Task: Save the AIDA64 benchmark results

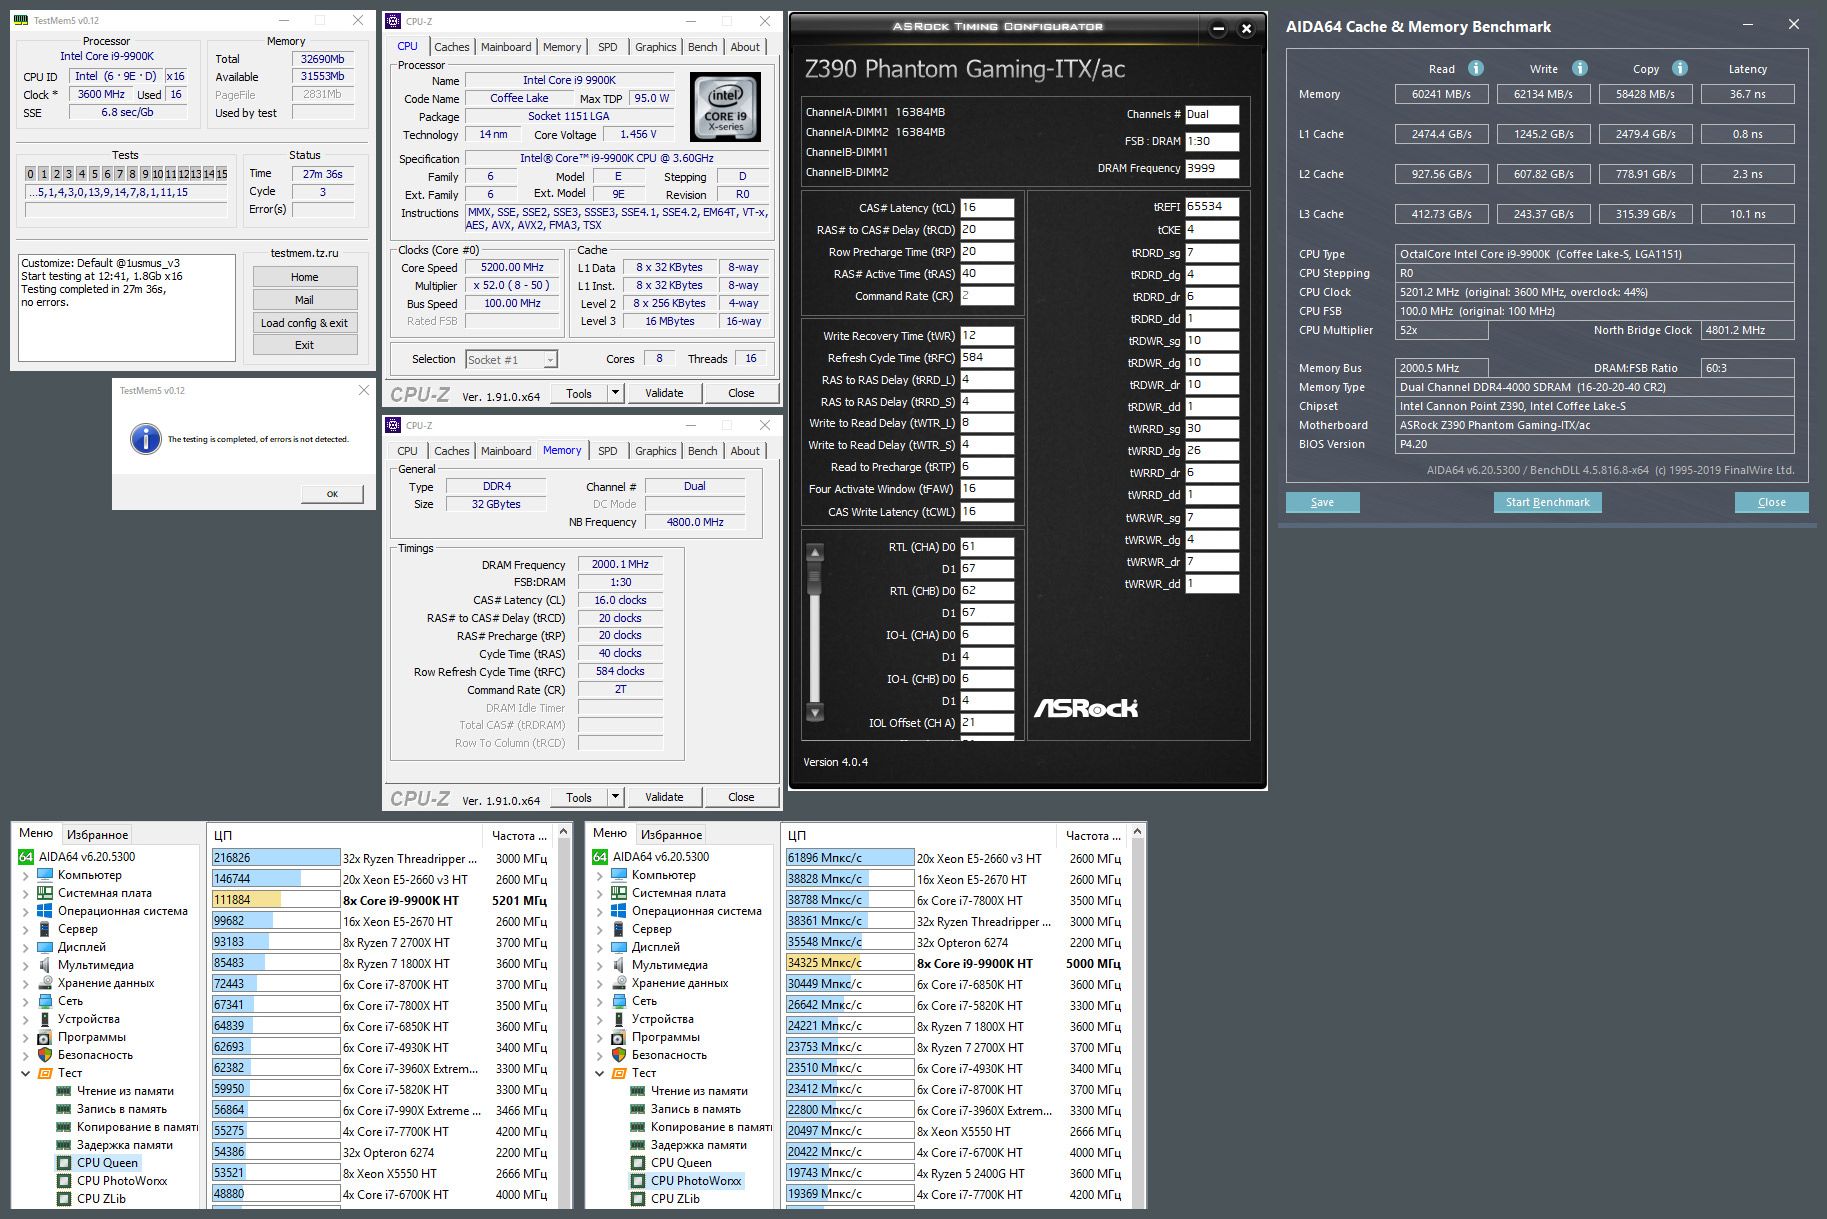Action: pos(1322,502)
